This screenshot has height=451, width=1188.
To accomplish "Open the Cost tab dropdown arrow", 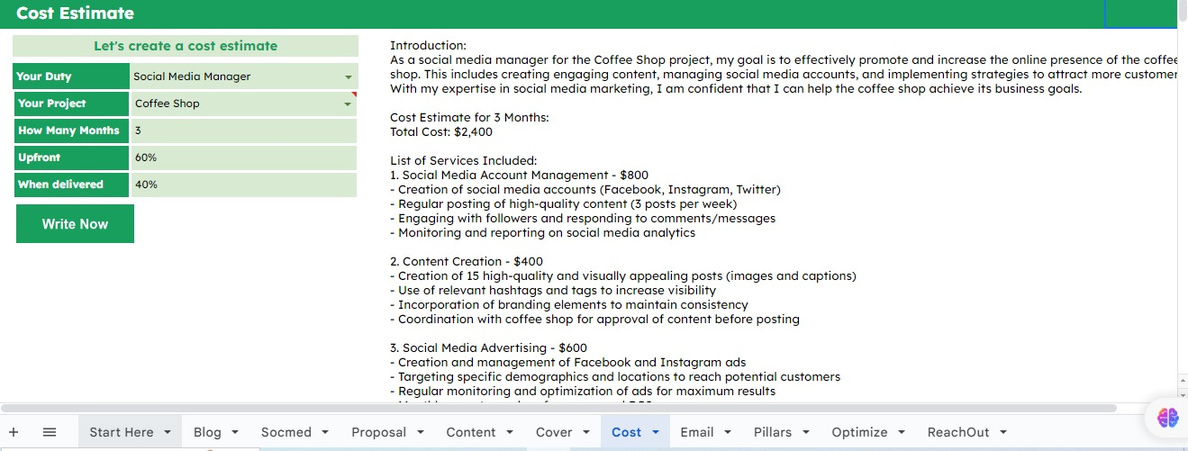I will 655,432.
